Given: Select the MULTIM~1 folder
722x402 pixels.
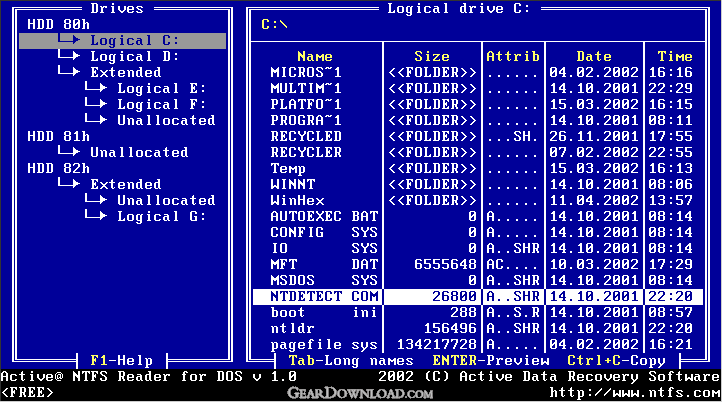Looking at the screenshot, I should tap(306, 88).
